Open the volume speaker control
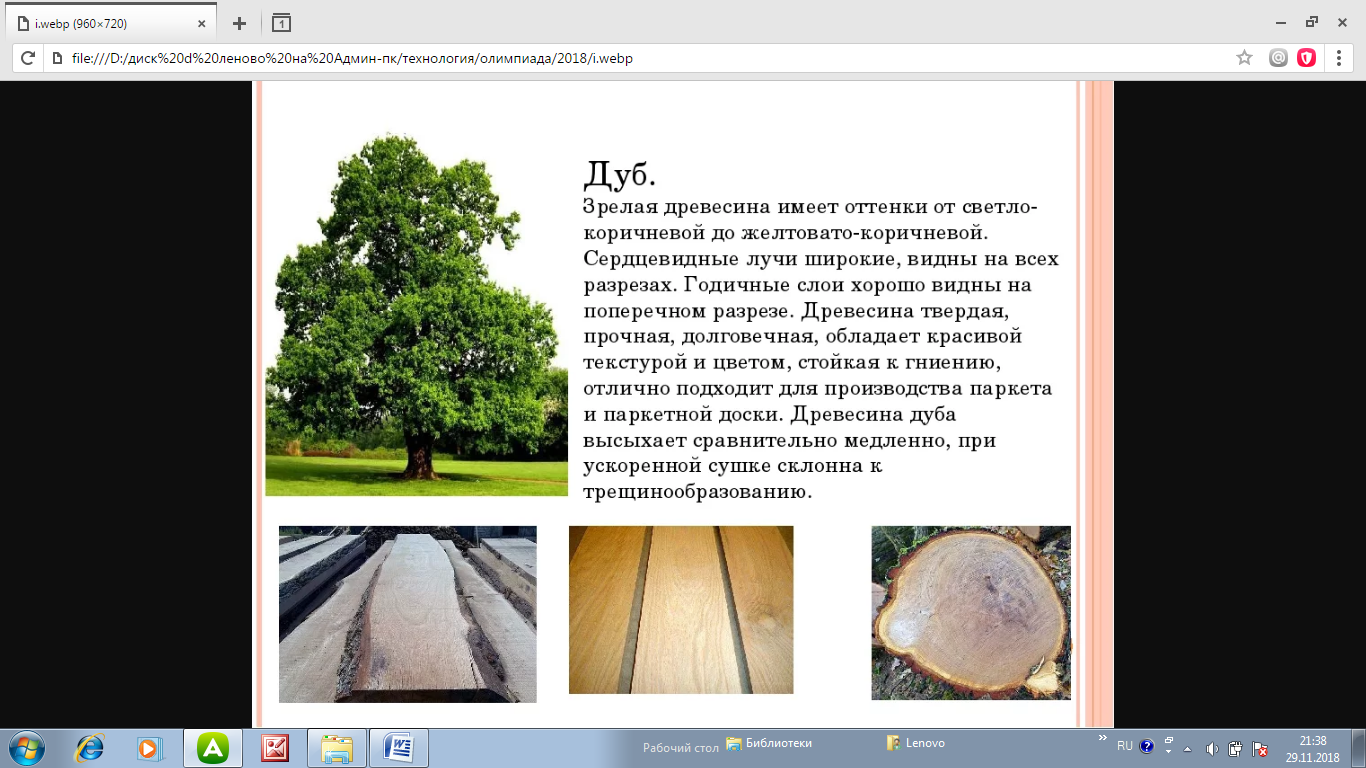 pos(1212,748)
